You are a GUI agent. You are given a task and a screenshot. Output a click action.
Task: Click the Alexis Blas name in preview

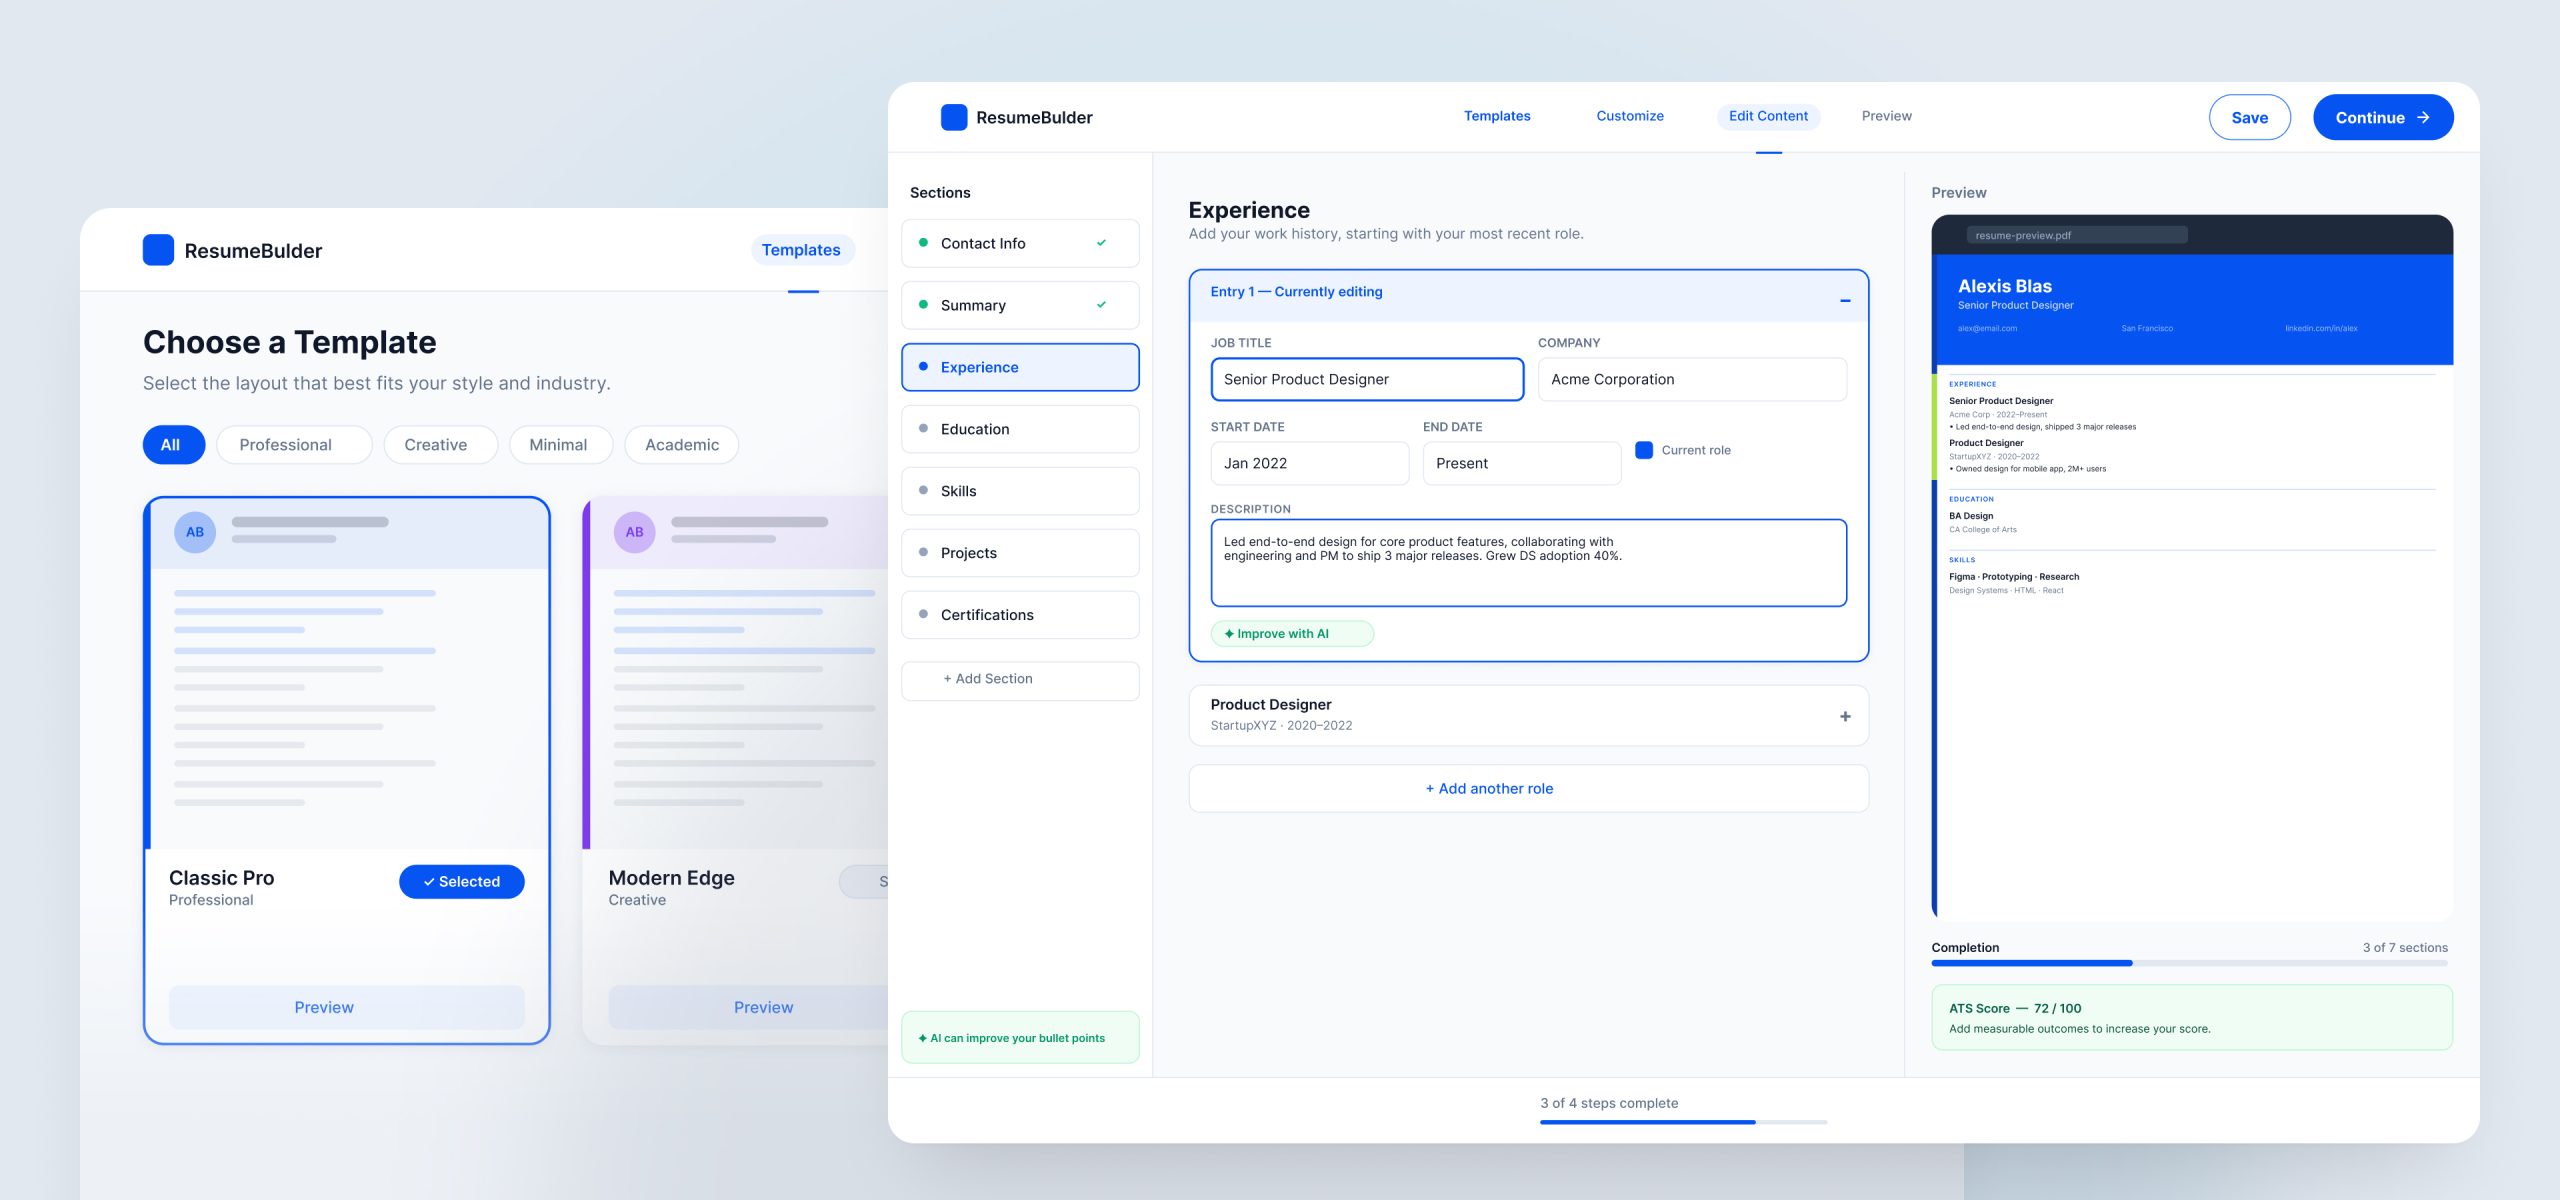(x=2004, y=286)
